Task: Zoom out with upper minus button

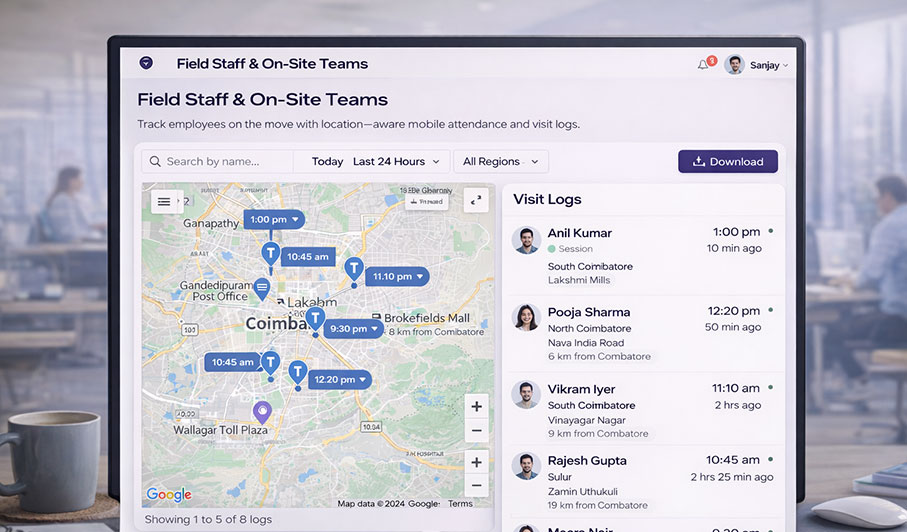Action: (477, 430)
